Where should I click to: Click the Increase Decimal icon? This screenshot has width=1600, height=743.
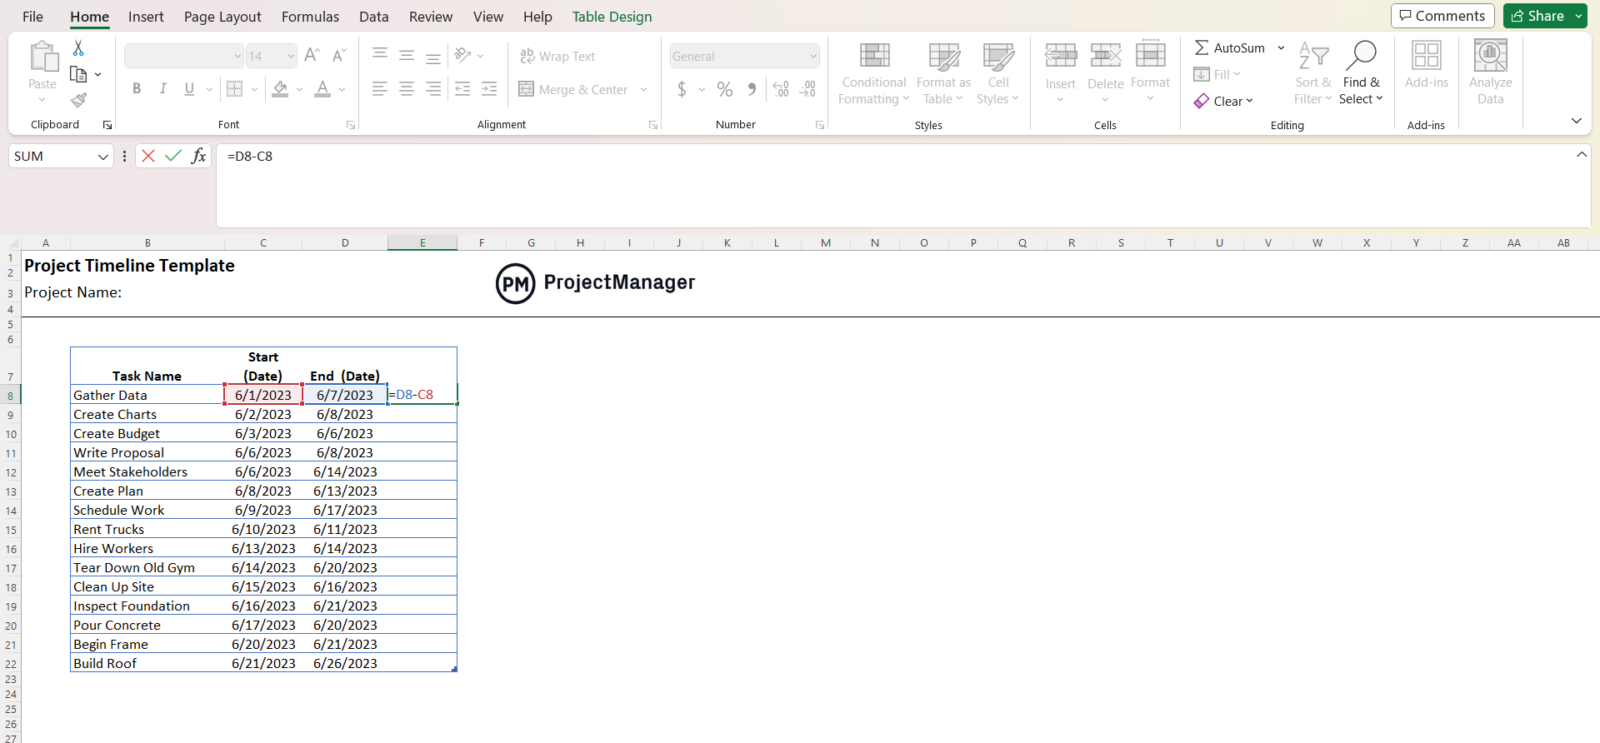click(x=781, y=89)
